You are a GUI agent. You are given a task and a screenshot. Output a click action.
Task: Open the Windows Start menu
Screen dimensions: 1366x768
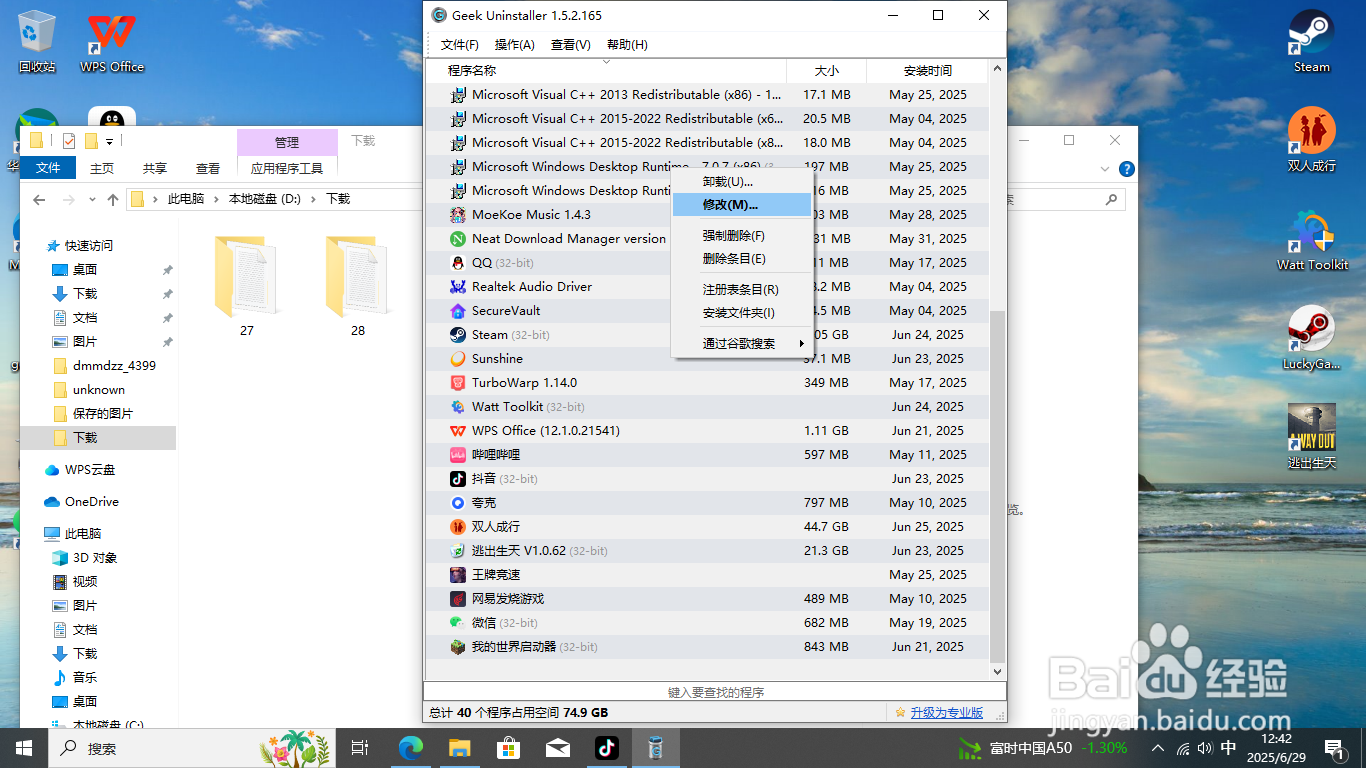pos(24,747)
